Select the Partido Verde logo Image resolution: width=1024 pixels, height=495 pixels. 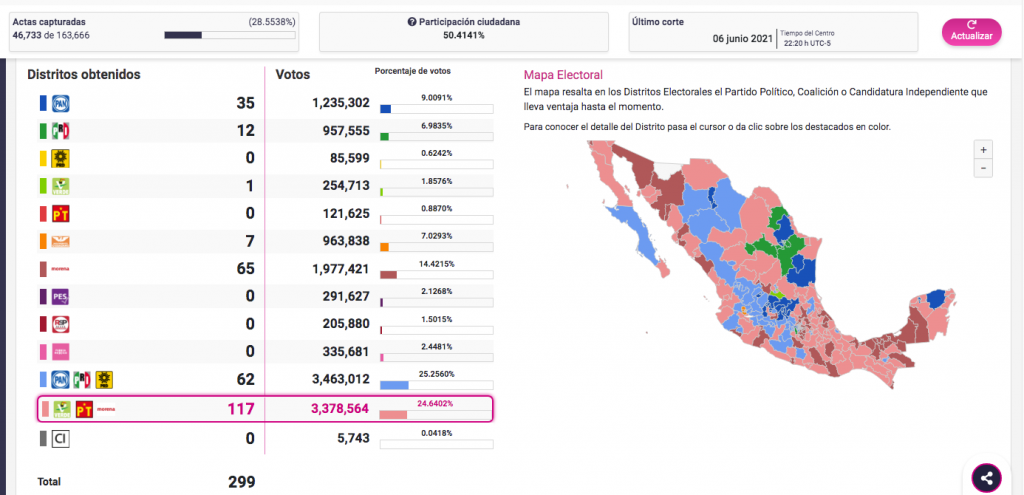click(59, 185)
